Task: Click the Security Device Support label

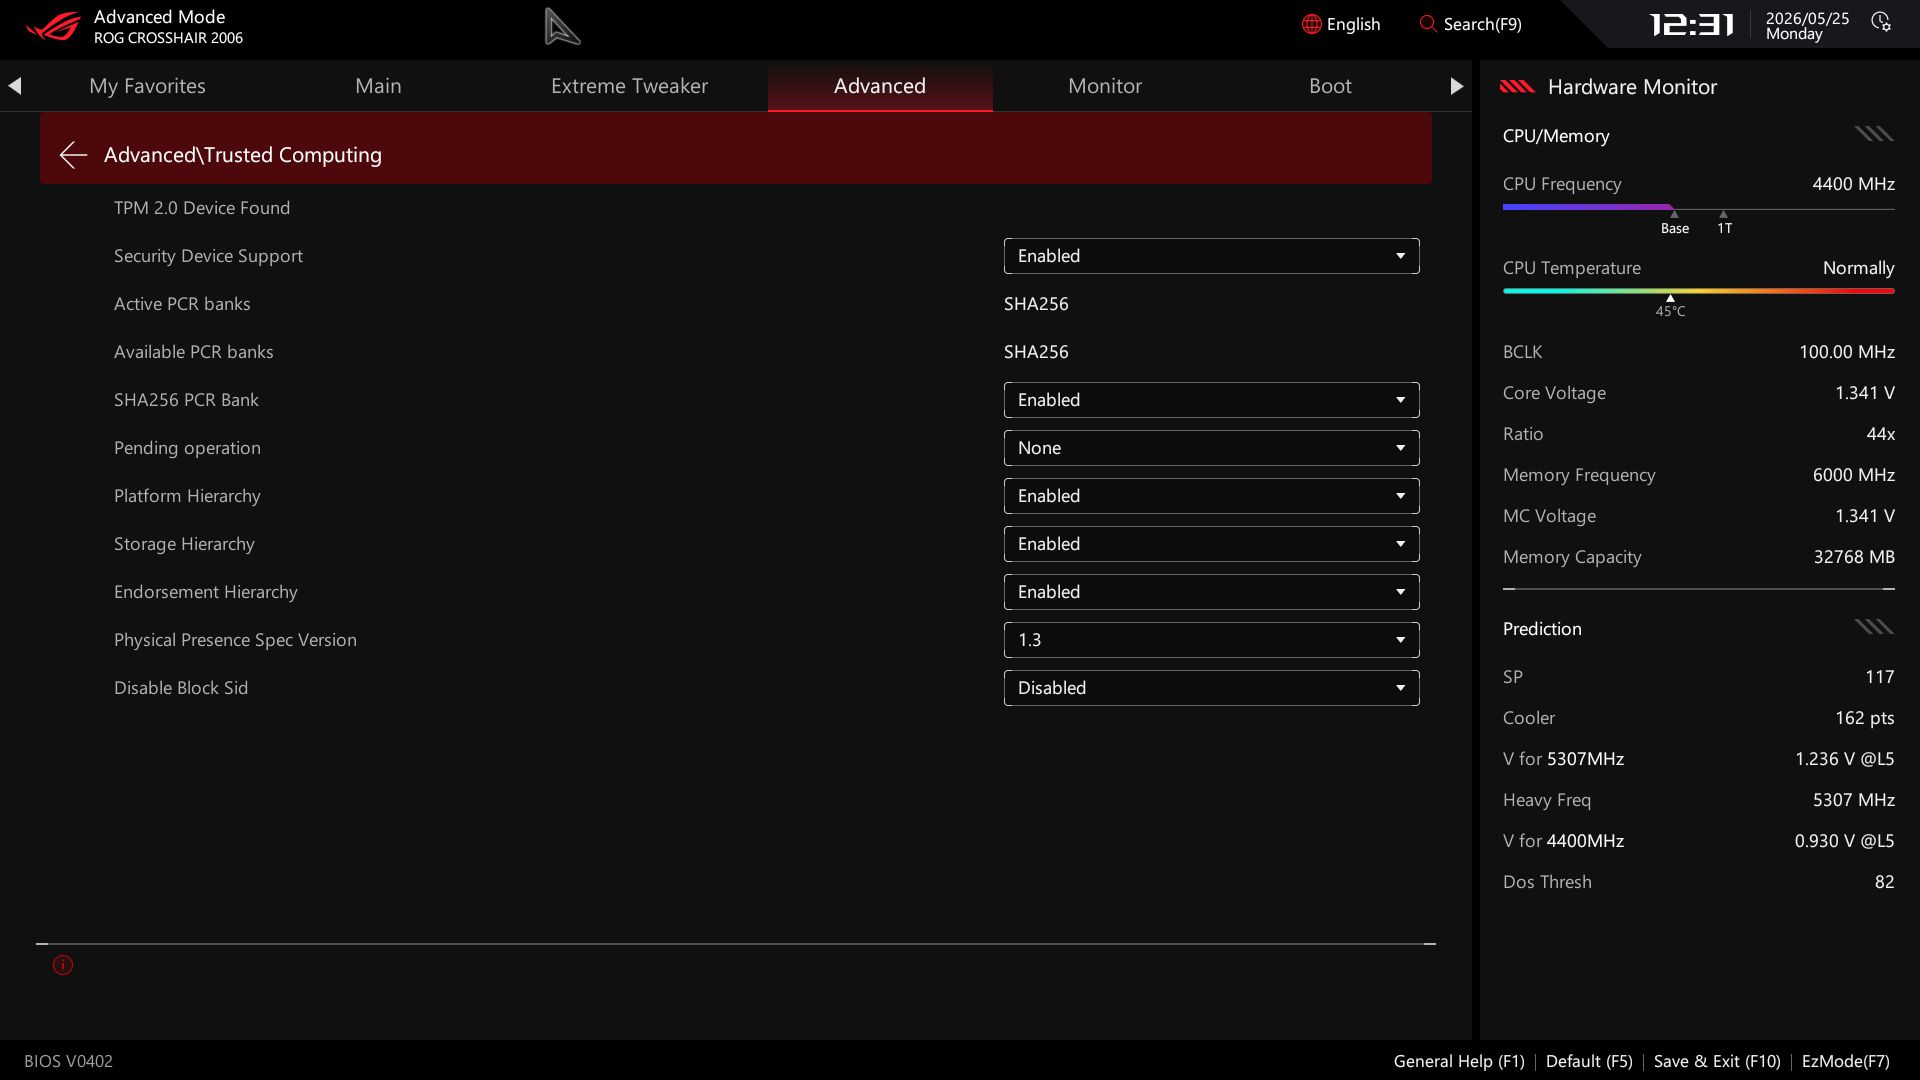Action: (x=208, y=256)
